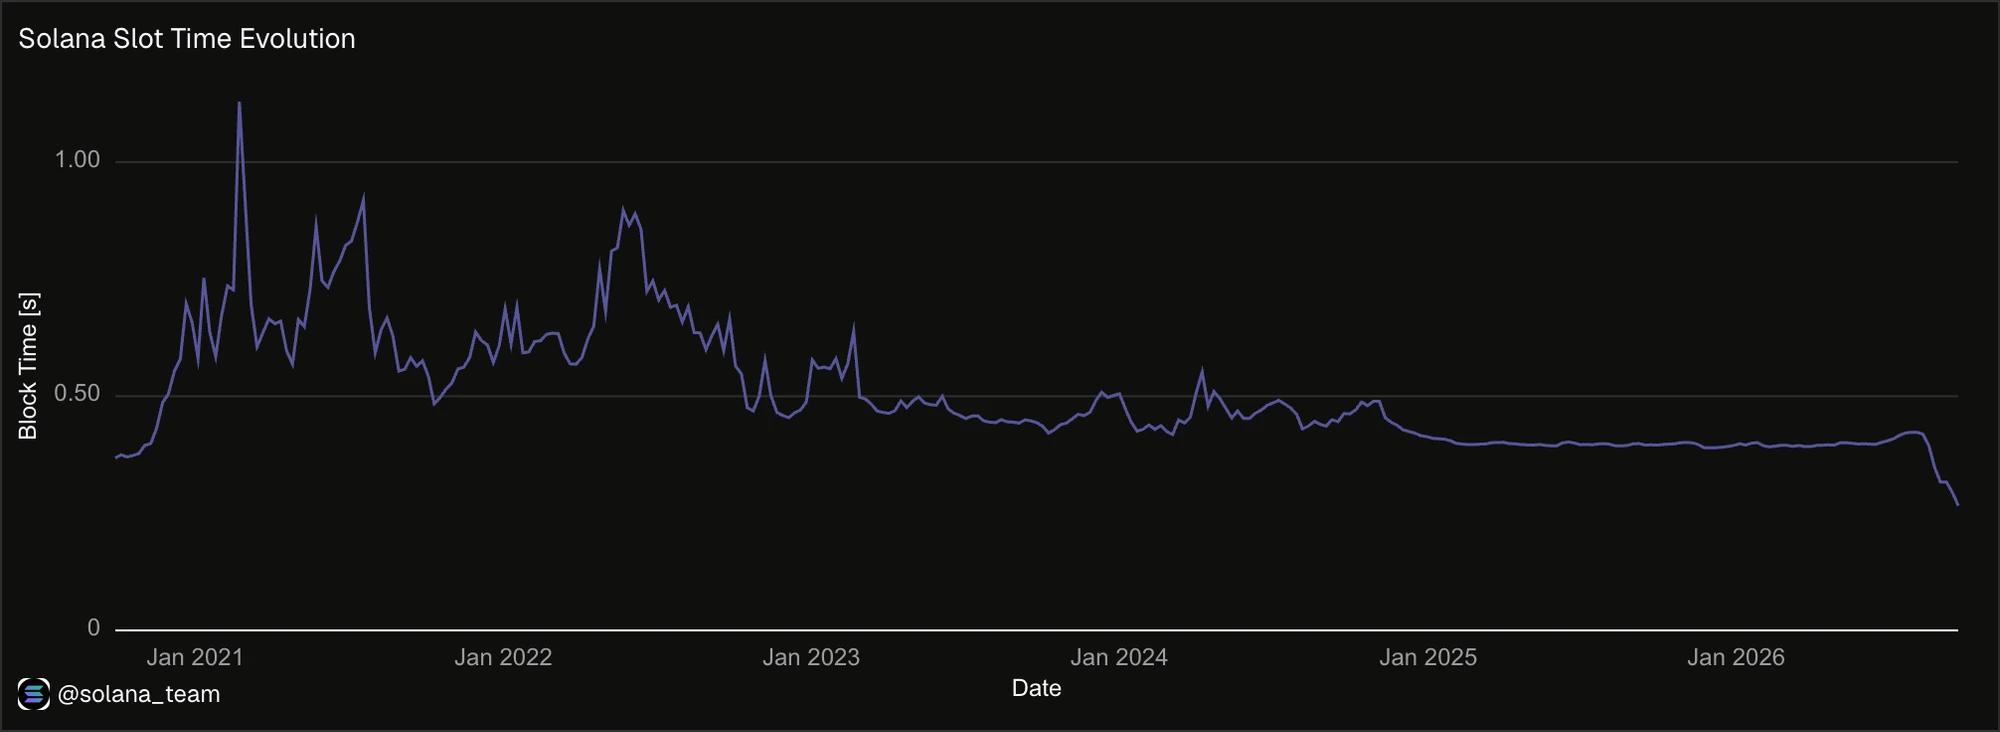Select the 'Jan 2023' x-axis label

point(811,657)
